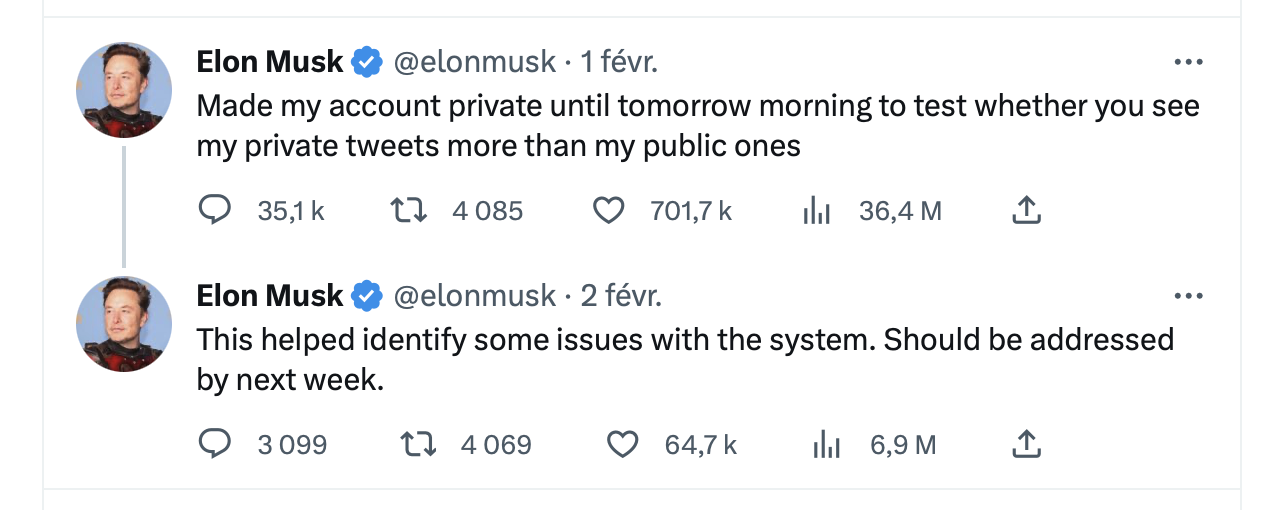Like the tweet with 64,7 k likes
Viewport: 1266px width, 510px height.
click(623, 444)
